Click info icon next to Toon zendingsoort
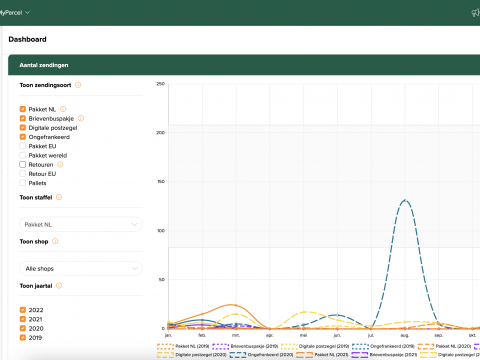The width and height of the screenshot is (480, 360). (x=78, y=85)
